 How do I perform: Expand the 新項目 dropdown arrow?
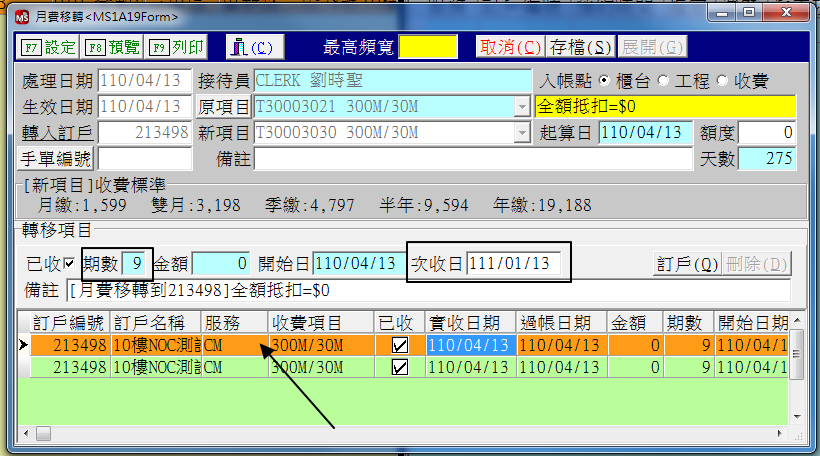click(523, 133)
